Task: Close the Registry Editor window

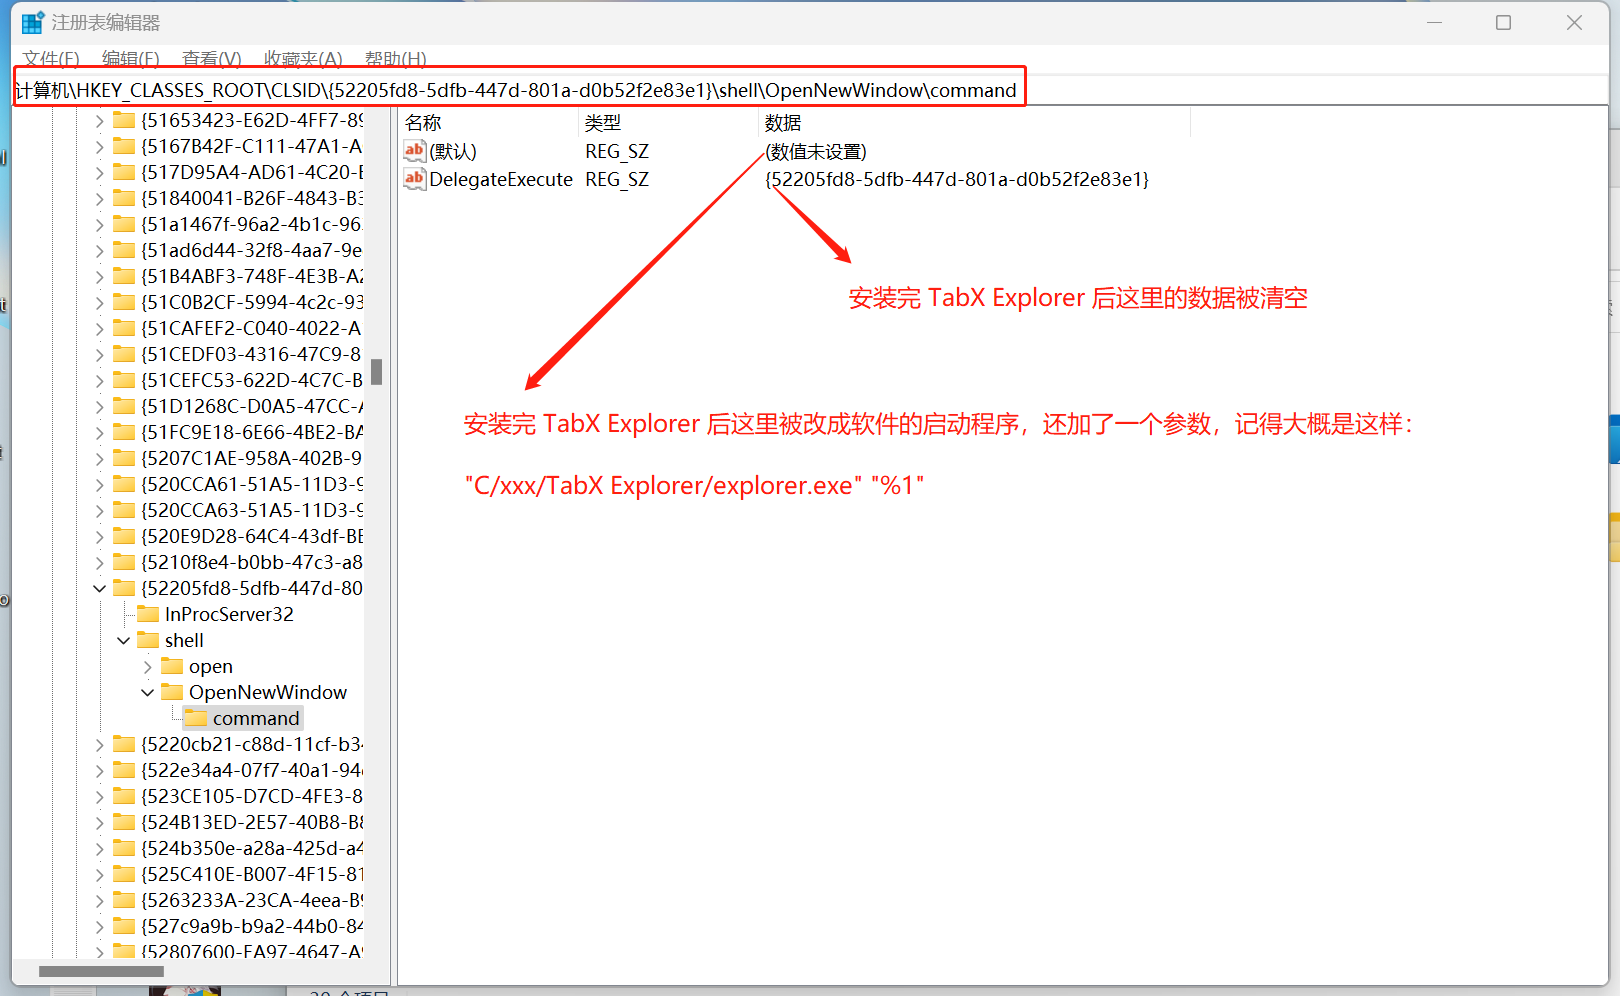Action: pyautogui.click(x=1574, y=22)
